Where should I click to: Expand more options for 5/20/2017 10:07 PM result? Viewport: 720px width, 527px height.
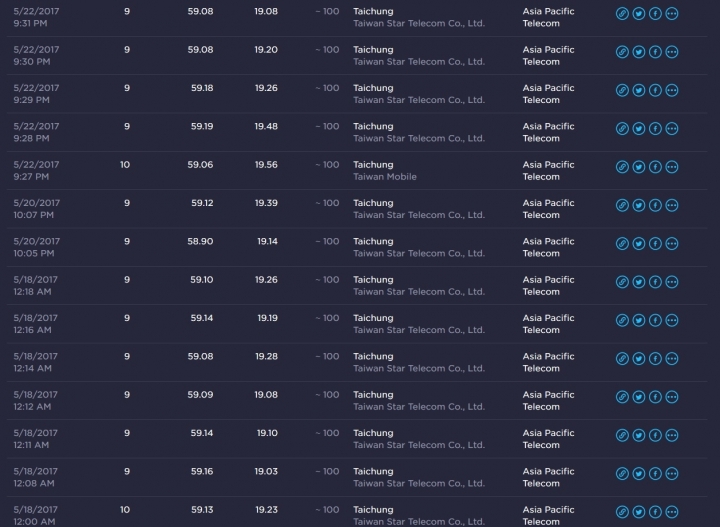(671, 205)
